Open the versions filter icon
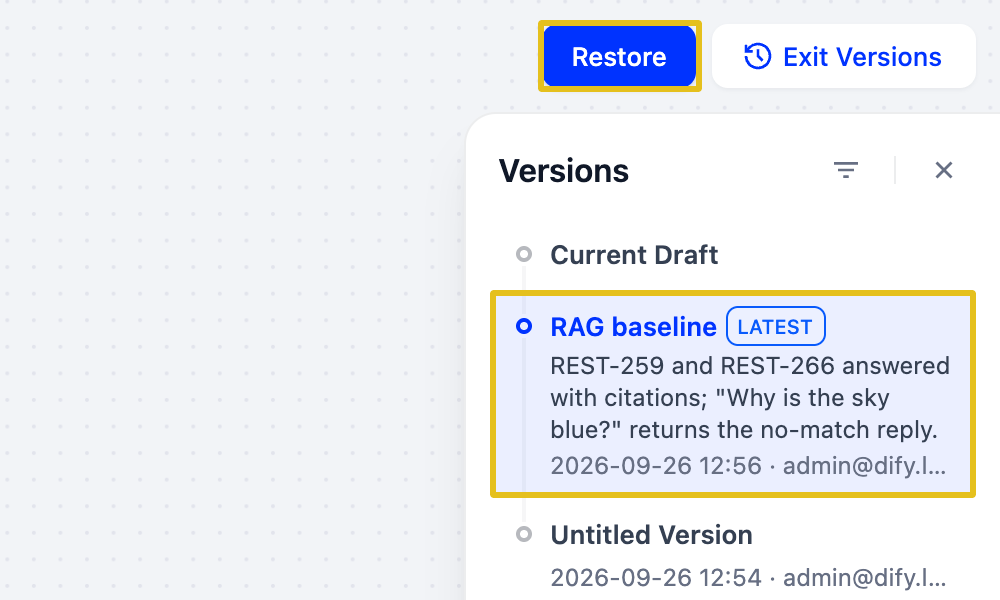 846,170
